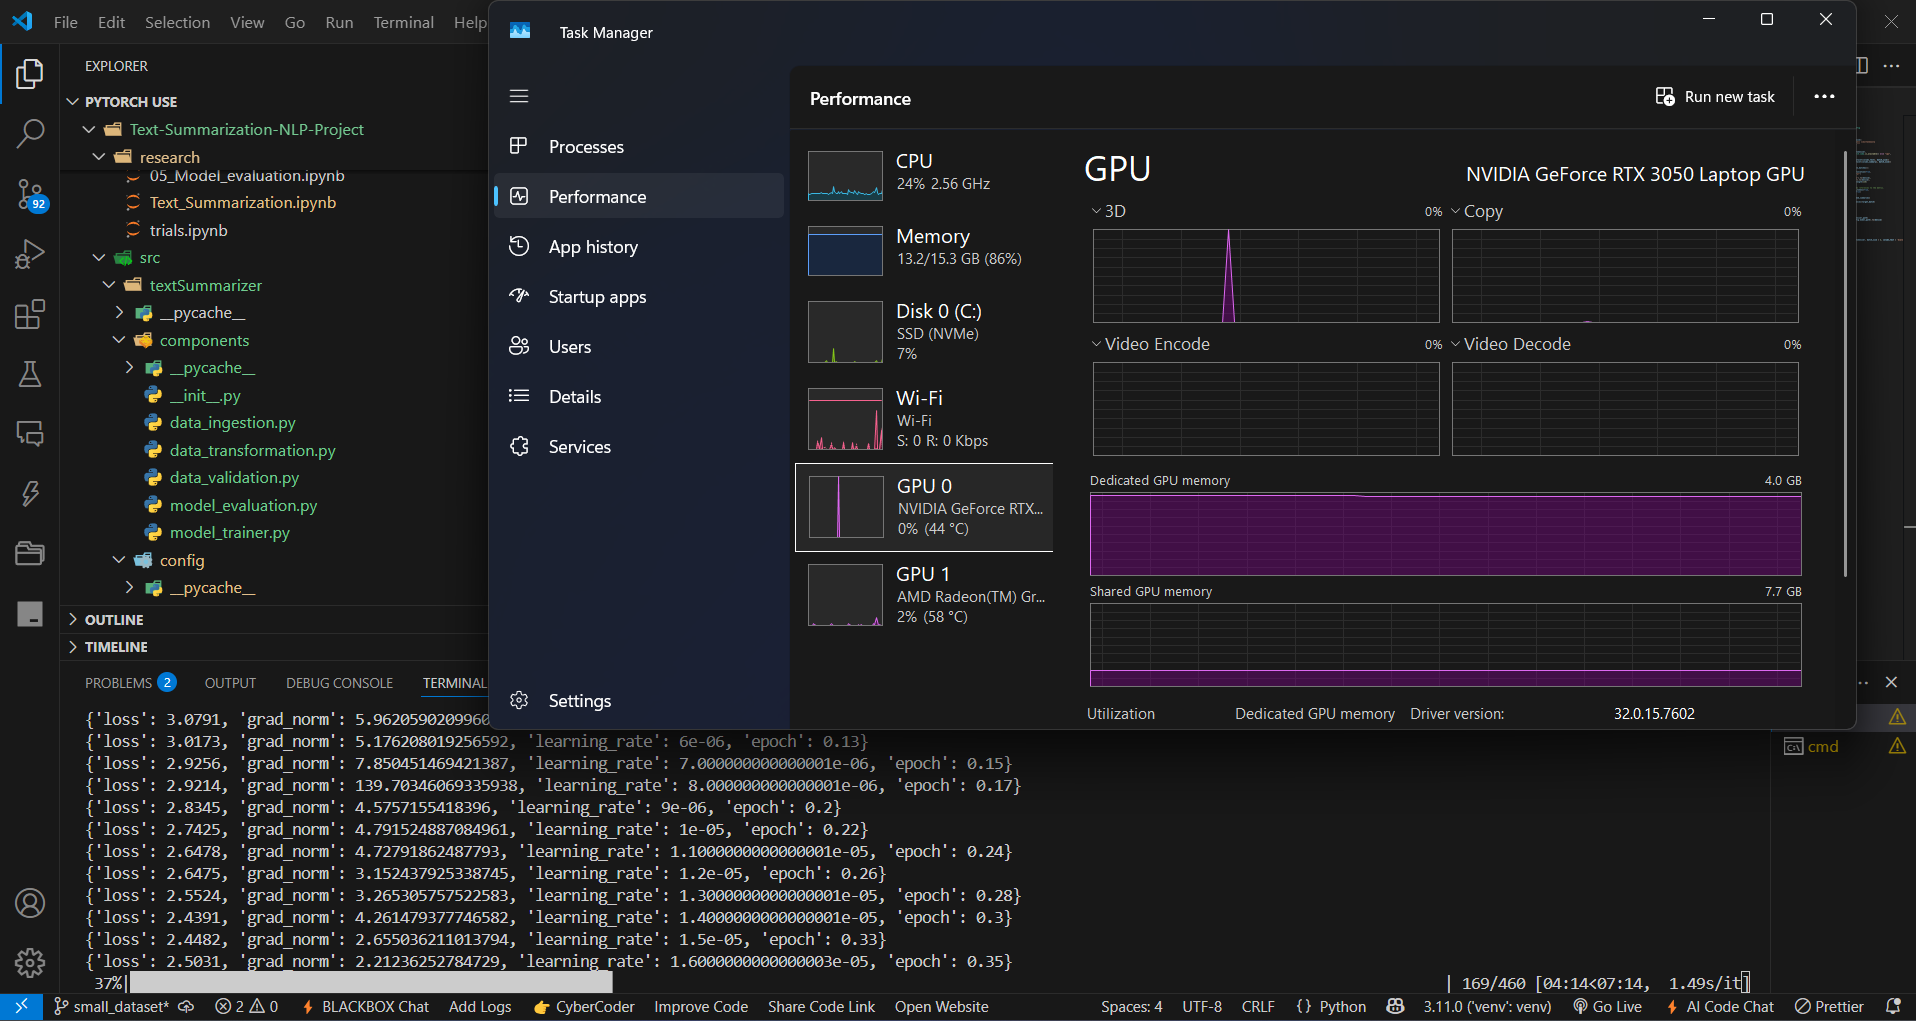Select App history in Task Manager
Screen dimensions: 1916x1021
point(593,247)
